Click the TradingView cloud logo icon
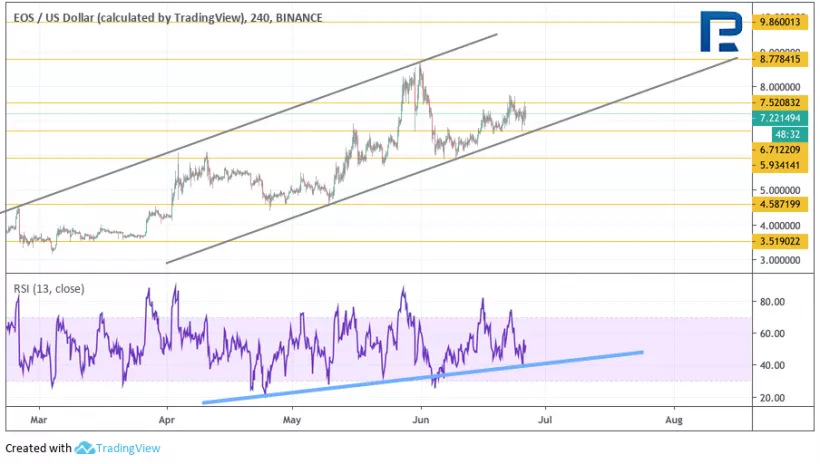 coord(85,448)
